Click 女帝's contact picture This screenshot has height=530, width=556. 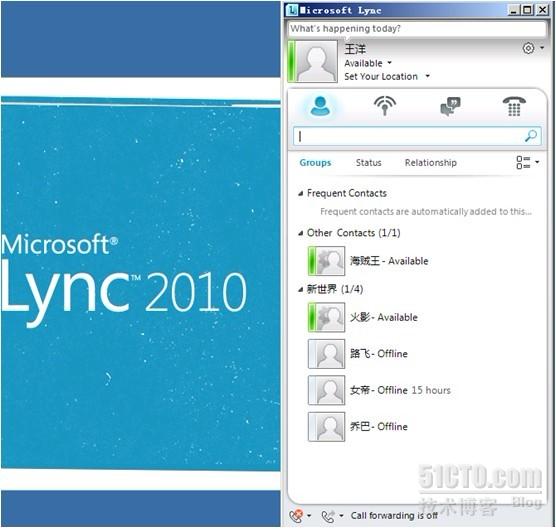[x=327, y=390]
